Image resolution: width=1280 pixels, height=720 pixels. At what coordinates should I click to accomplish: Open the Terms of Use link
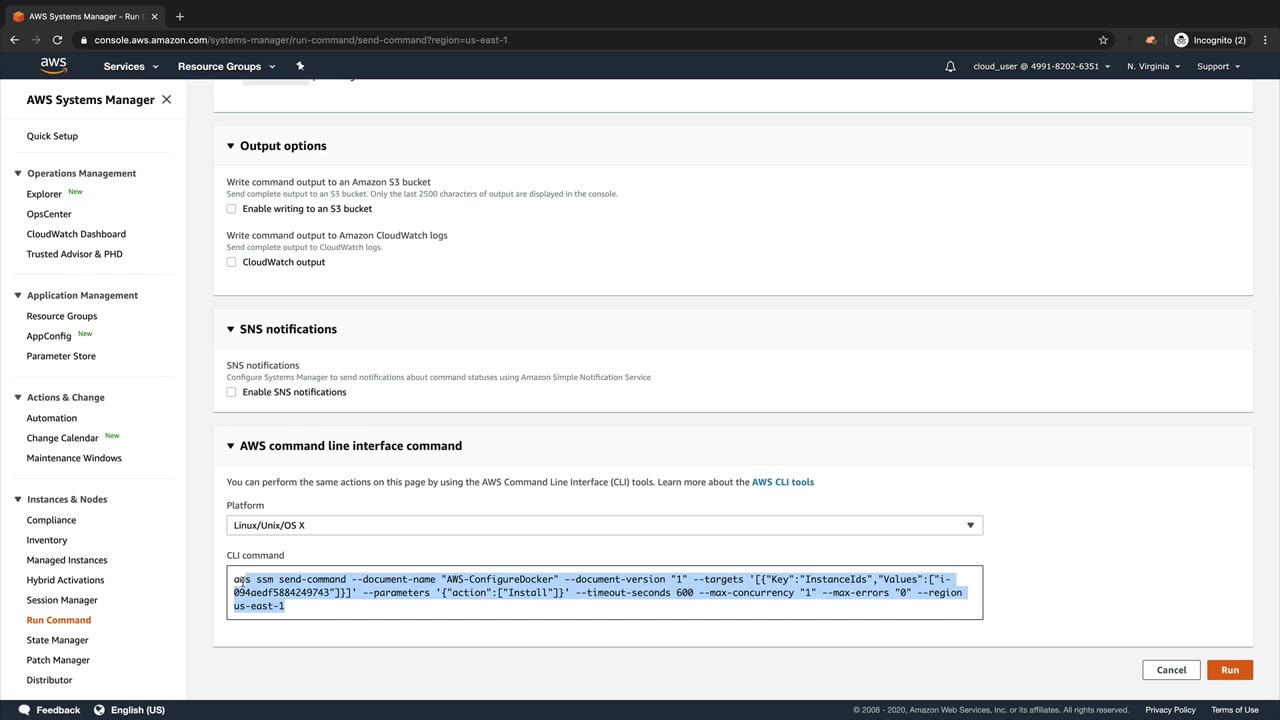[1235, 710]
